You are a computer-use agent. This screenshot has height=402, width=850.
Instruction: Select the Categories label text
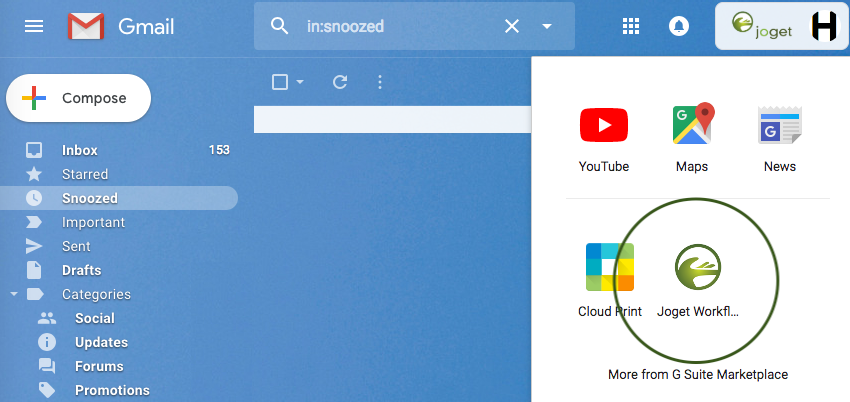96,294
